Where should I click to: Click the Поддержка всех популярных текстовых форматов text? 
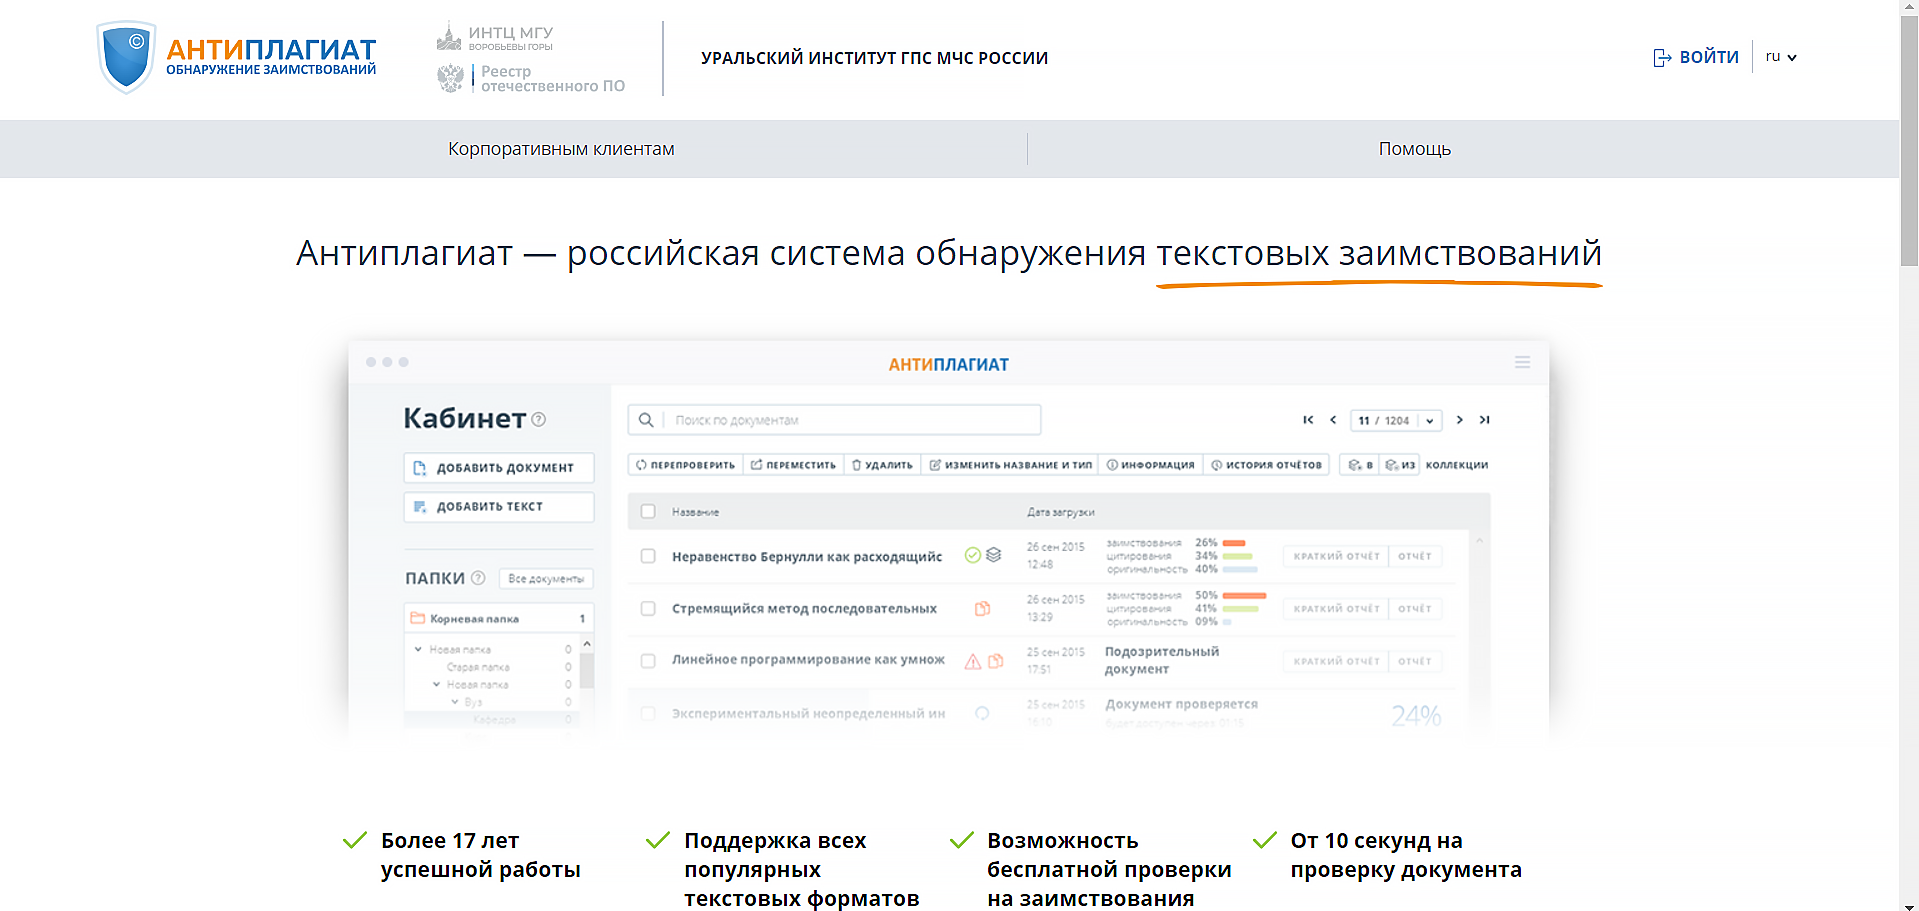(801, 869)
